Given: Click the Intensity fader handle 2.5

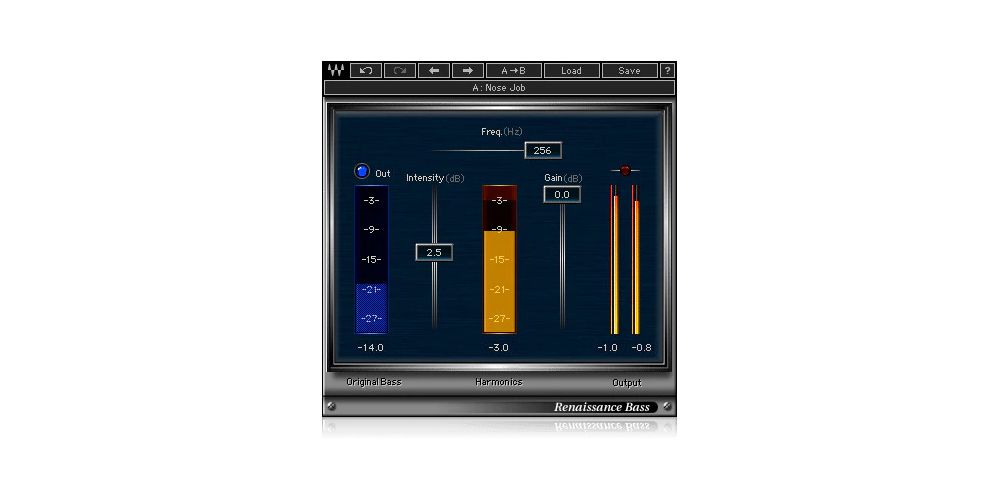Looking at the screenshot, I should (x=434, y=253).
